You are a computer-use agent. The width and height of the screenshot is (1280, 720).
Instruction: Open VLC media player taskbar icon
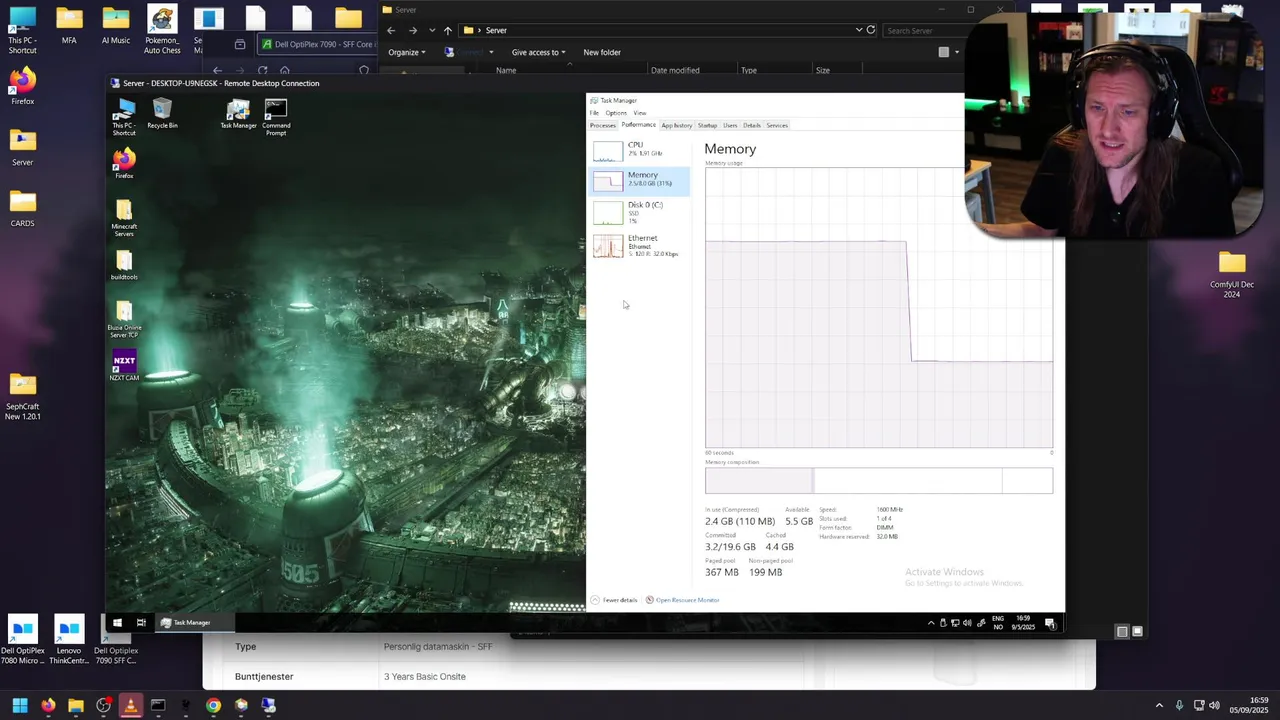(x=130, y=705)
